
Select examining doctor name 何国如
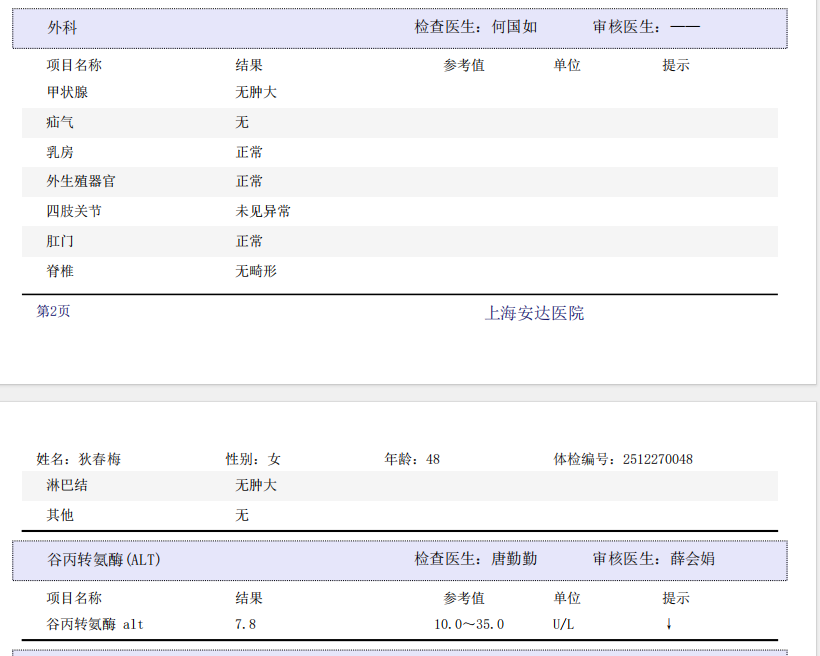pyautogui.click(x=514, y=27)
